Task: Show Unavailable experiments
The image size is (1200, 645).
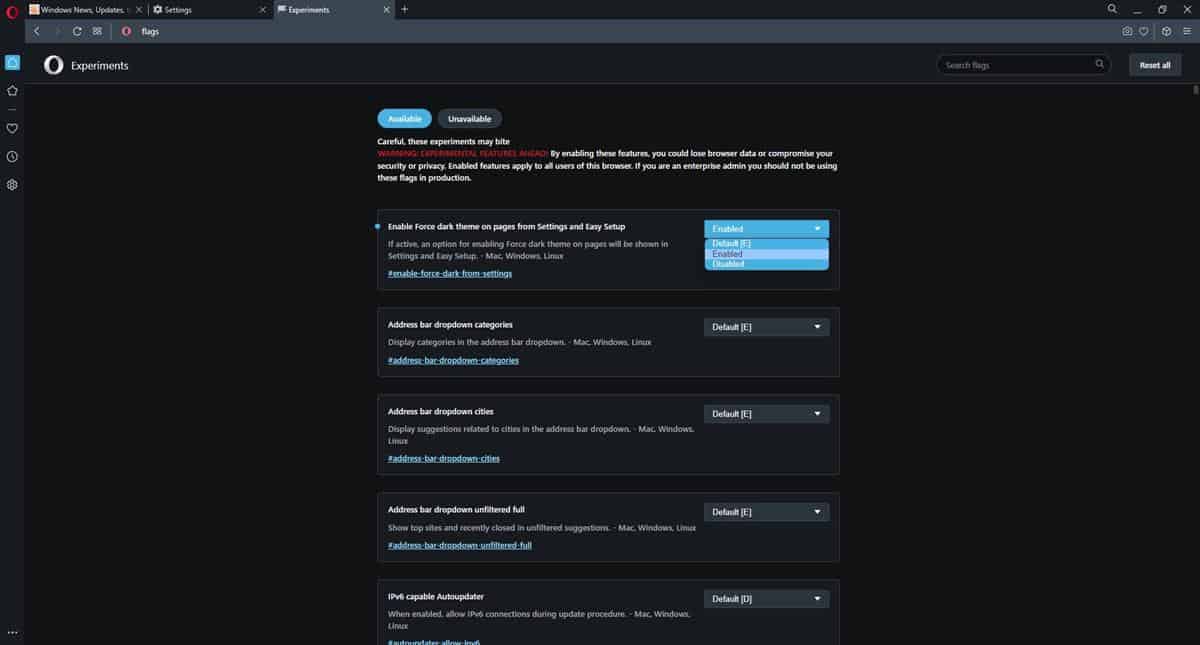Action: point(469,118)
